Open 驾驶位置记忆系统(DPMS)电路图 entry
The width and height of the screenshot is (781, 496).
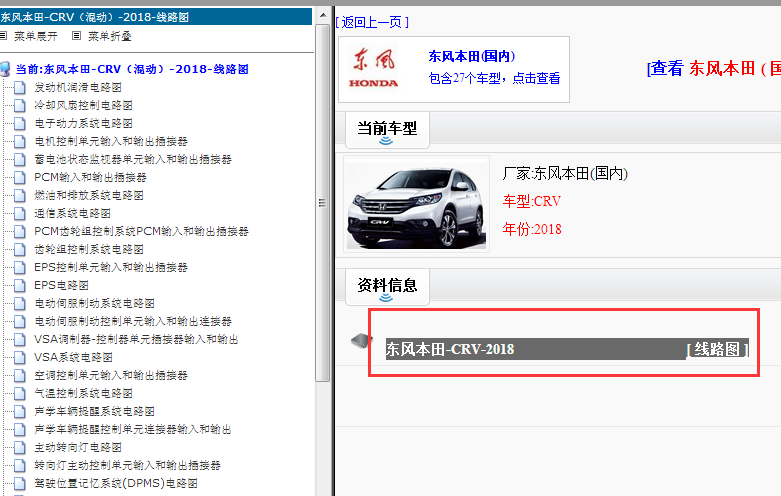coord(116,483)
